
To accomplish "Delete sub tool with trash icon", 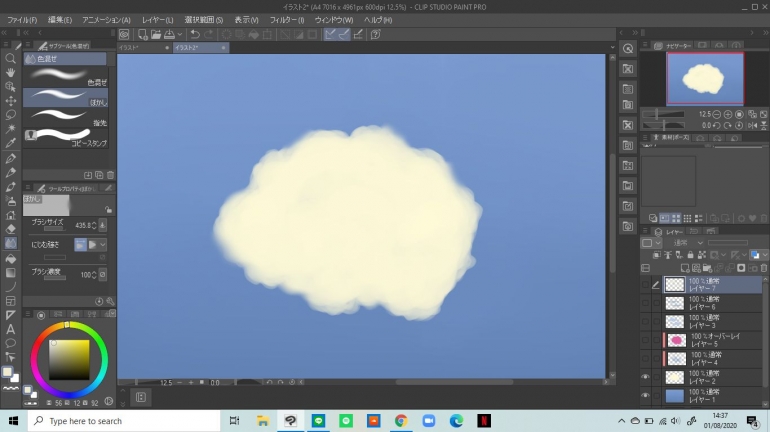I will (110, 175).
